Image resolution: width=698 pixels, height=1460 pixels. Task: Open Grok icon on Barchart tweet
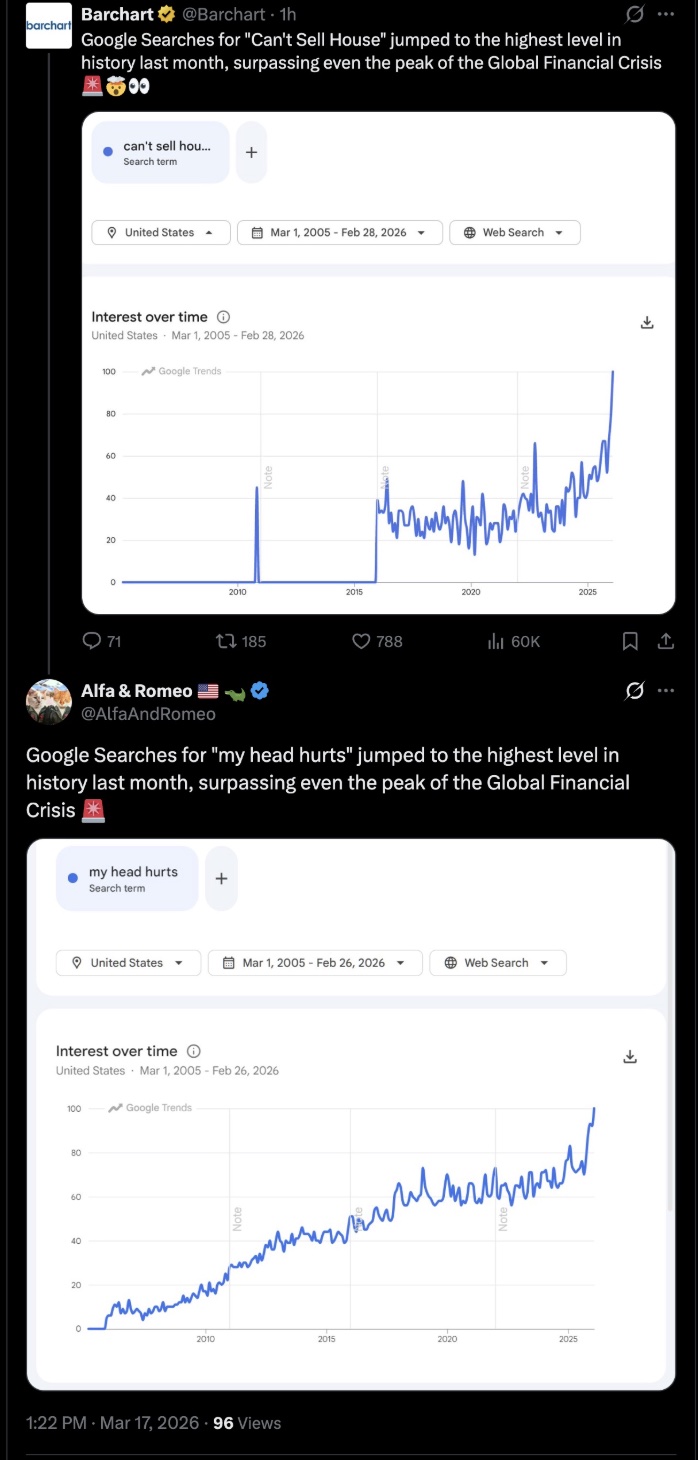click(633, 15)
